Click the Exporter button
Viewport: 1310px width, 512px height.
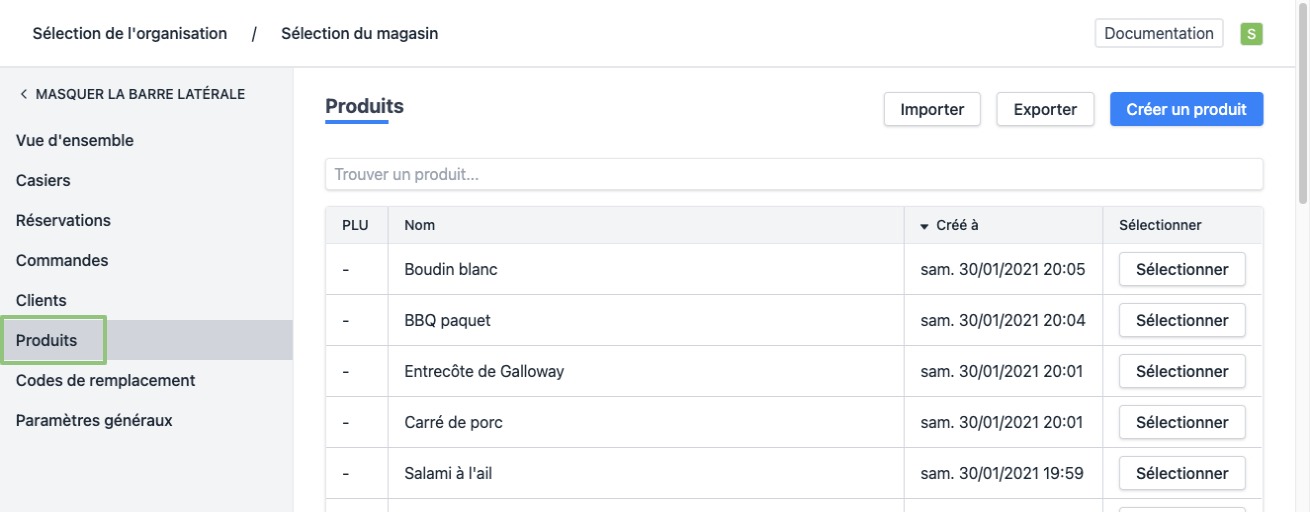click(1045, 110)
